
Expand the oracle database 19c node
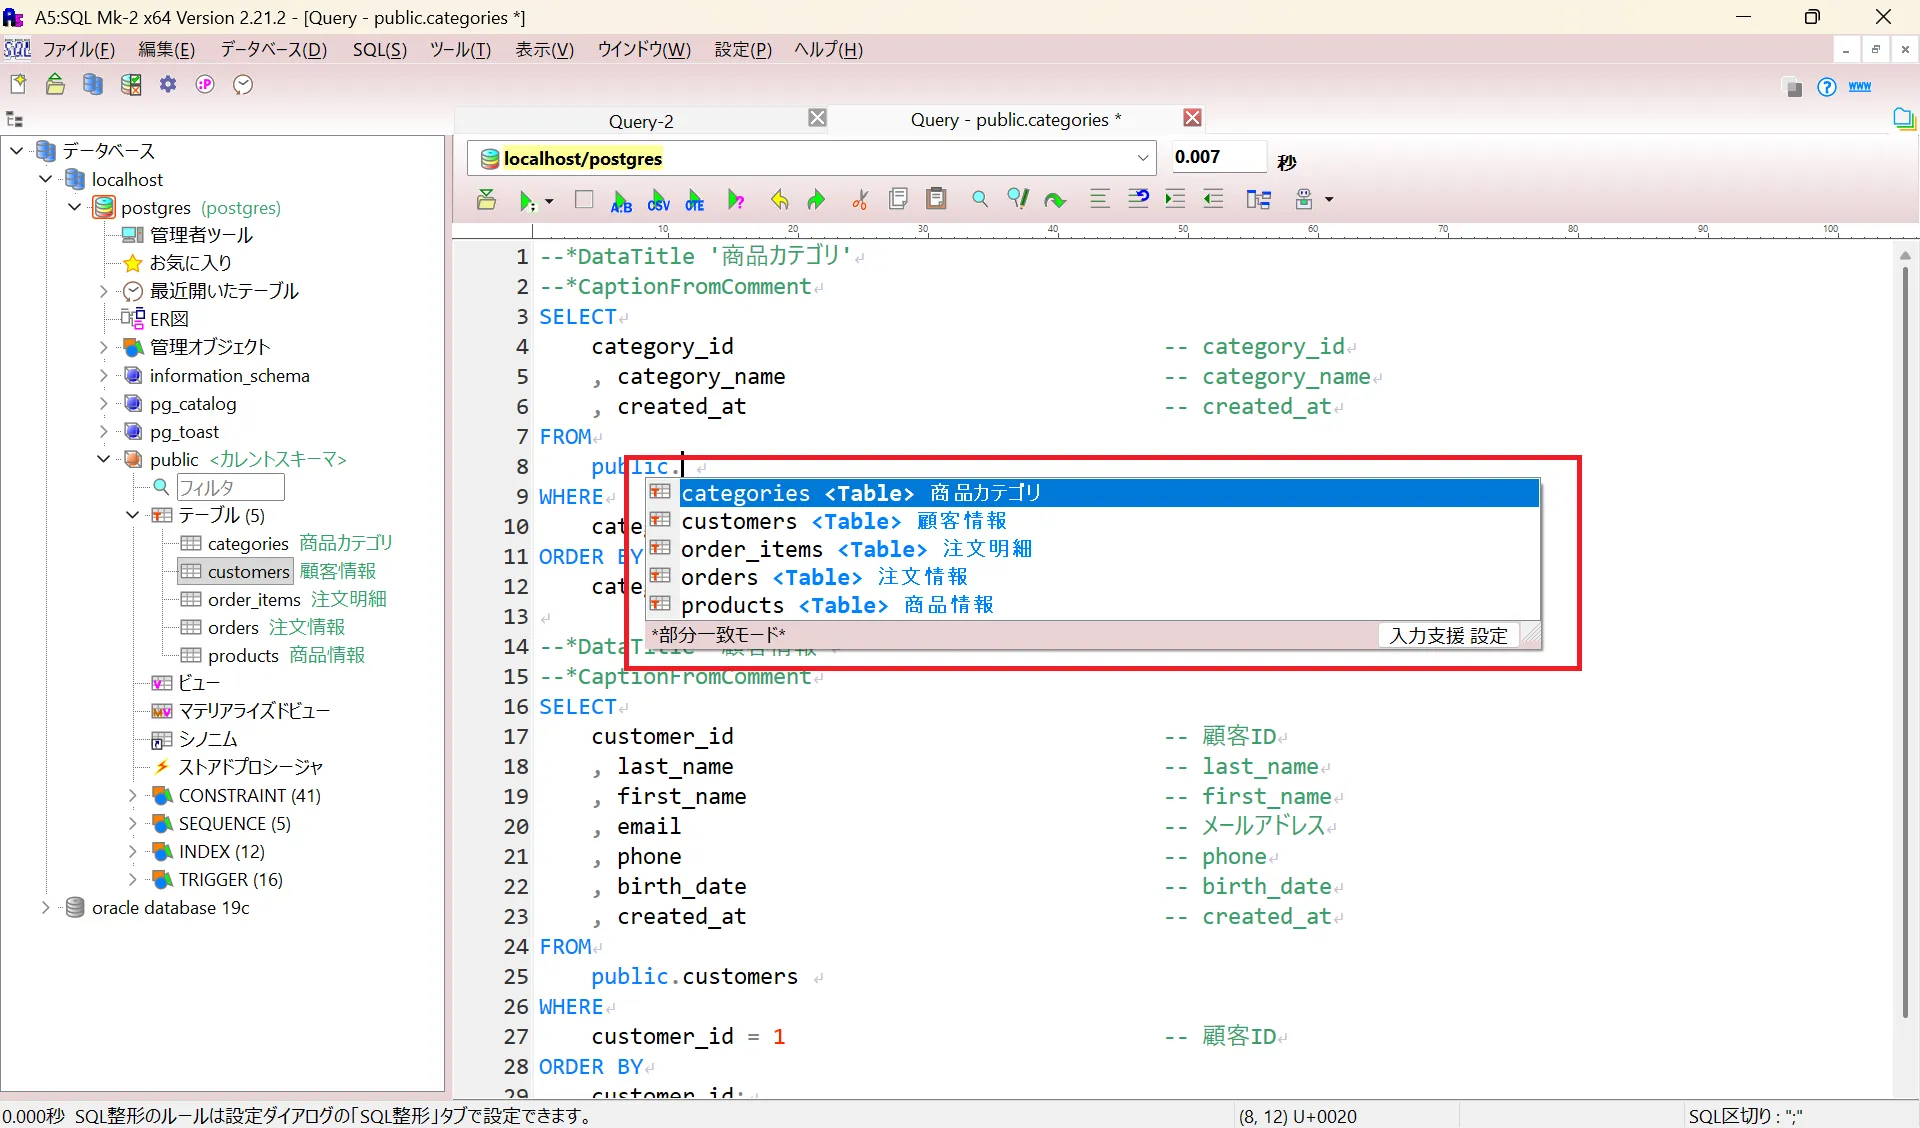pos(46,907)
